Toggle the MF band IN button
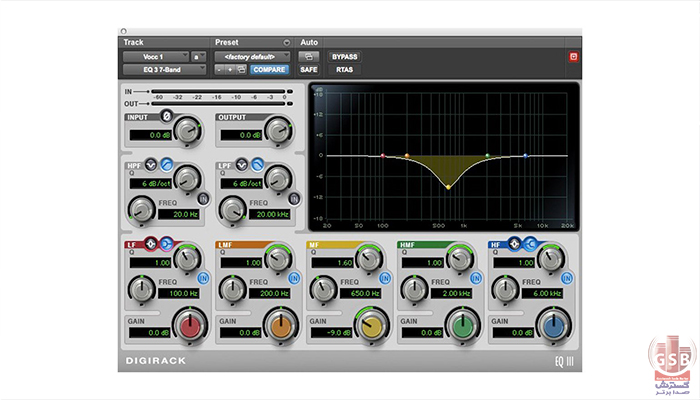Viewport: 700px width, 400px height. 384,276
